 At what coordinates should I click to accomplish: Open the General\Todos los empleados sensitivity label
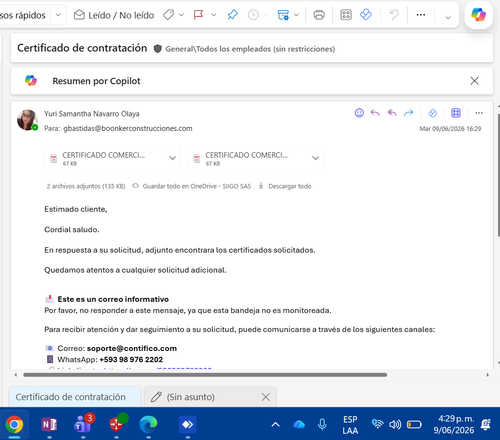(250, 49)
